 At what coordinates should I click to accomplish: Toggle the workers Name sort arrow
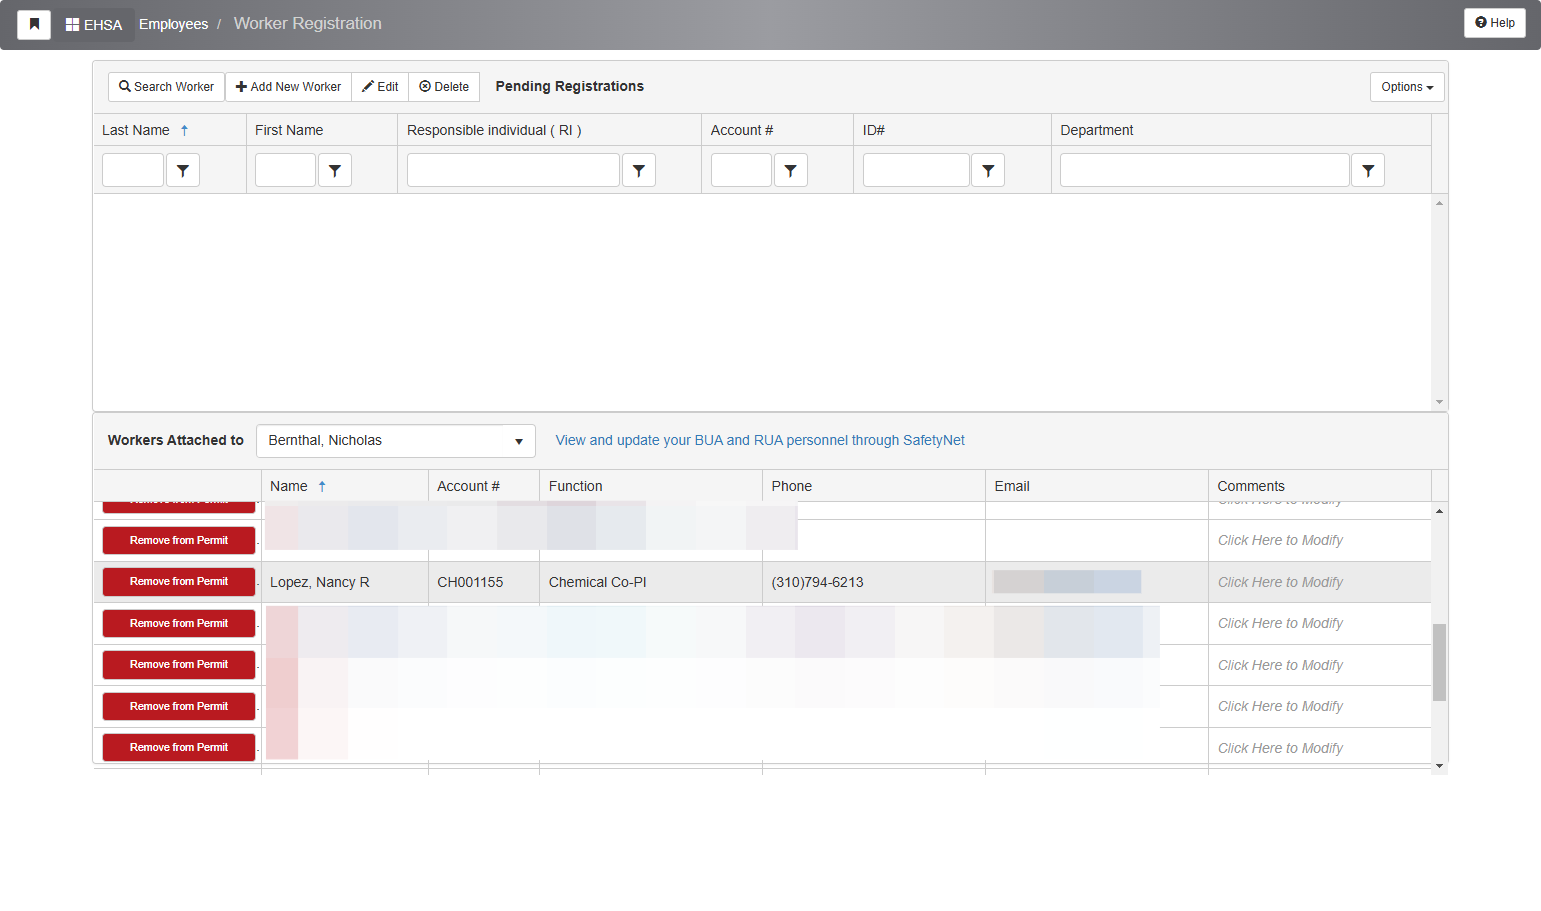tap(322, 486)
